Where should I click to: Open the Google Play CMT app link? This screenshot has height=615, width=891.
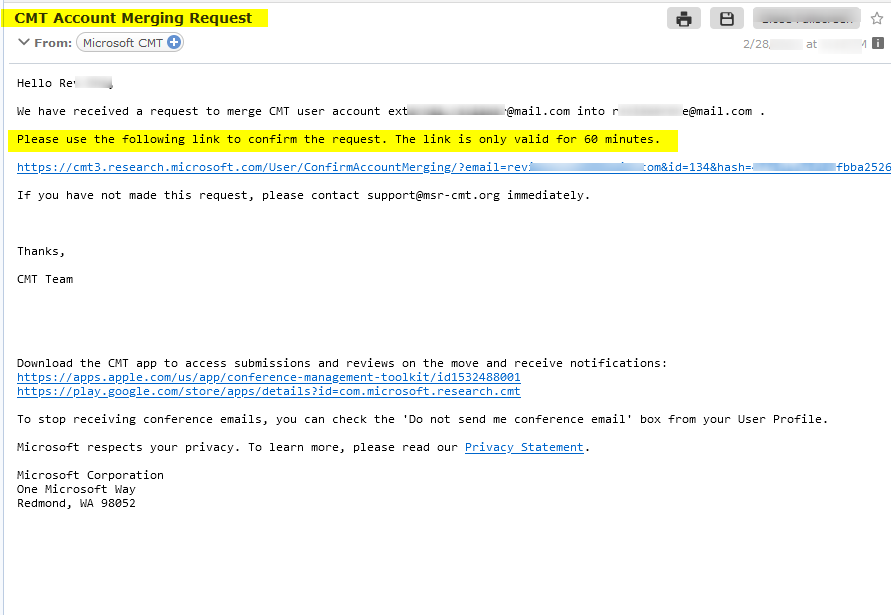click(x=268, y=391)
